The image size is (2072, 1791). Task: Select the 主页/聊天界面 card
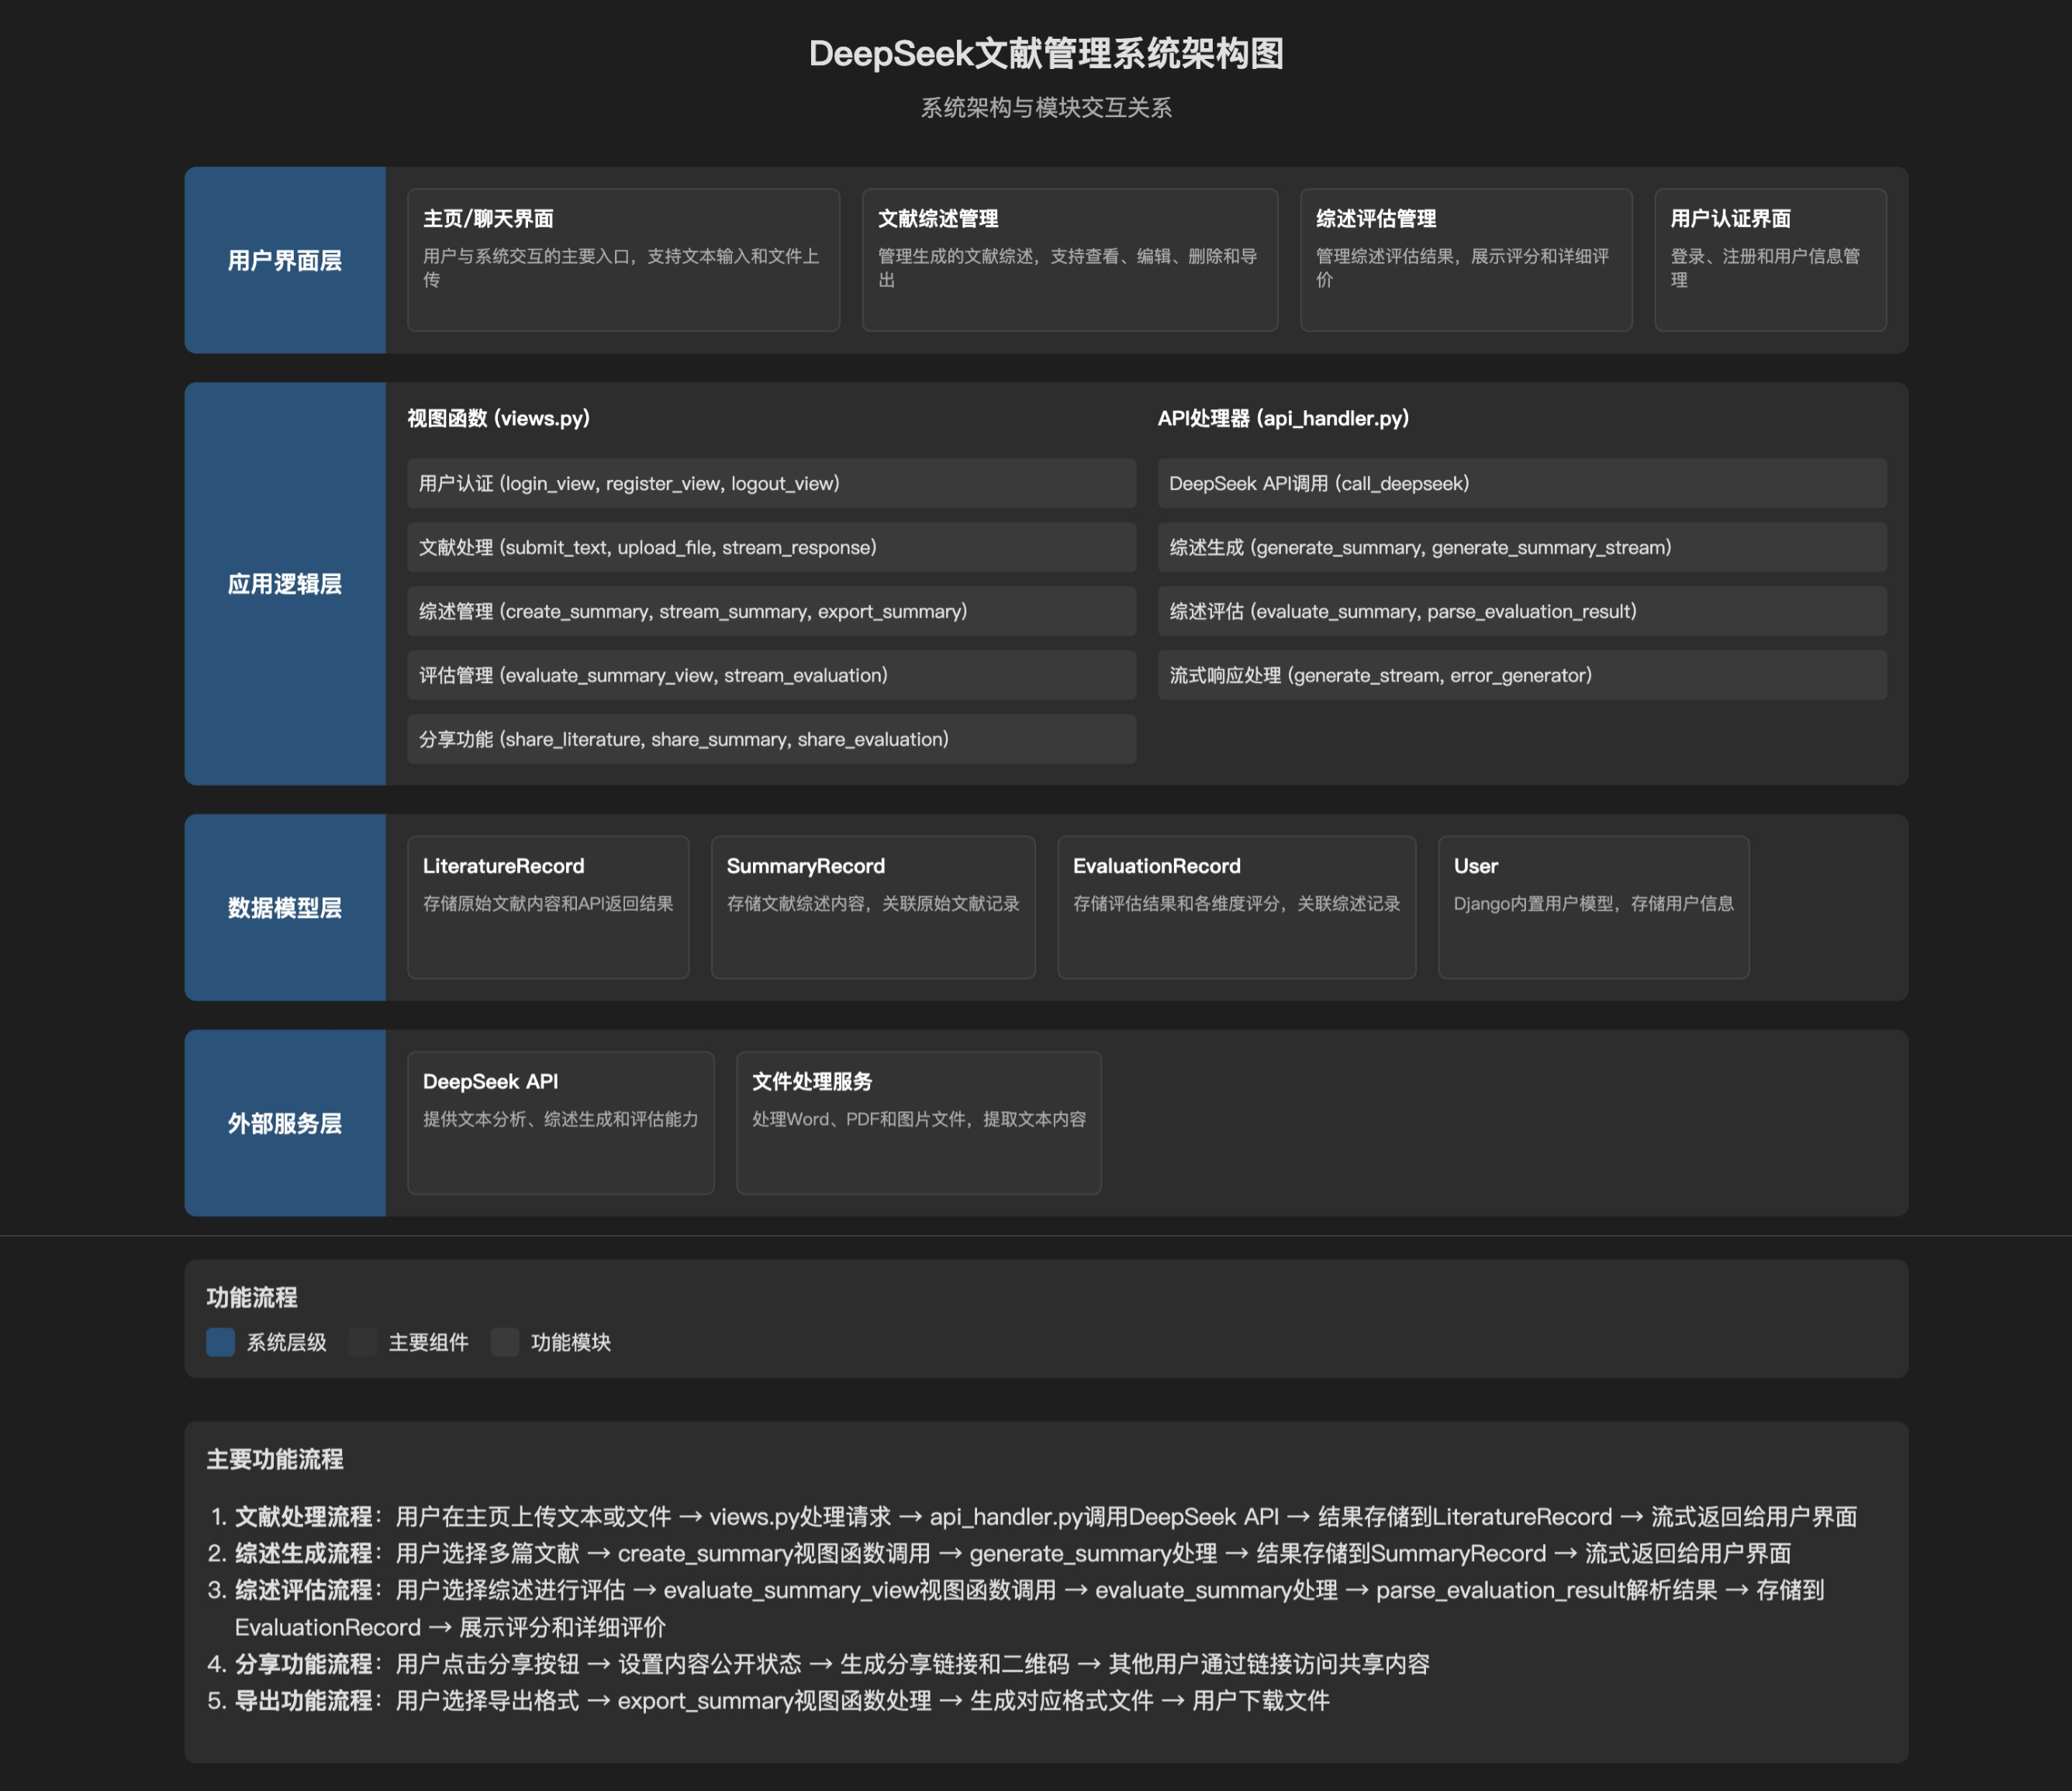coord(623,260)
